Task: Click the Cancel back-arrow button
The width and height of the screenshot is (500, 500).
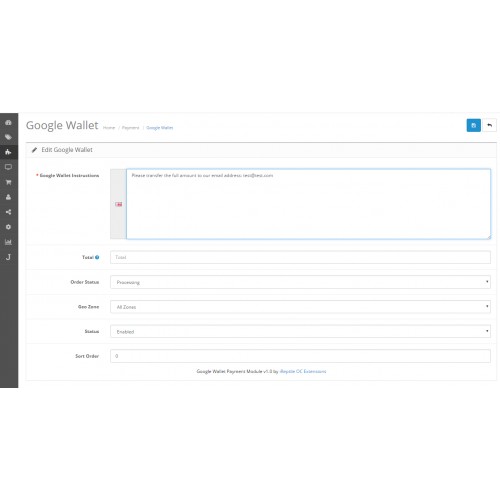Action: [489, 125]
